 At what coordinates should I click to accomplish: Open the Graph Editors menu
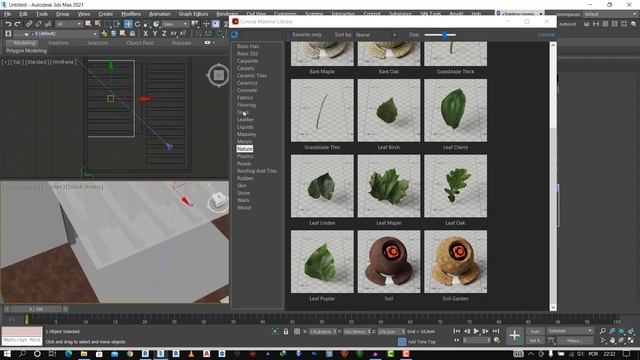[x=193, y=14]
